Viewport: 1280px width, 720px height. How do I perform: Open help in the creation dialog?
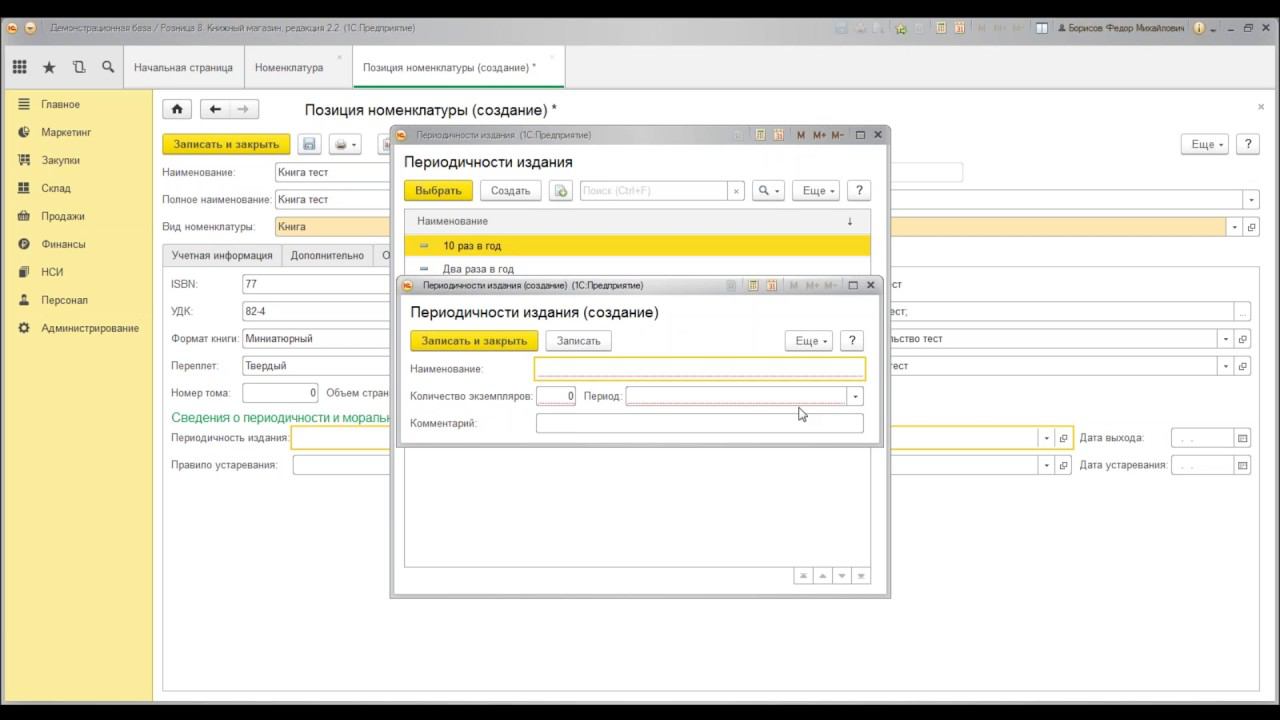852,341
